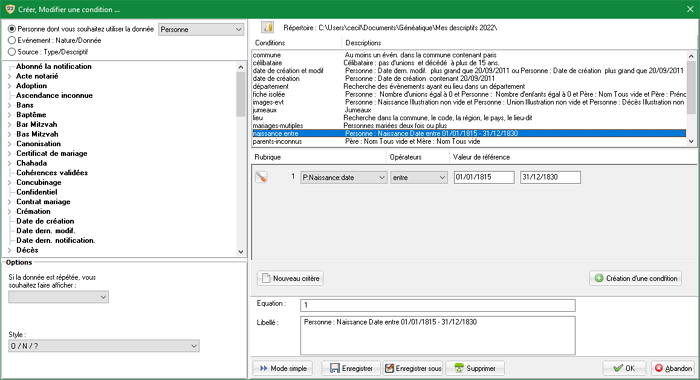
Task: Open the Répertoire folder icon
Action: click(267, 28)
